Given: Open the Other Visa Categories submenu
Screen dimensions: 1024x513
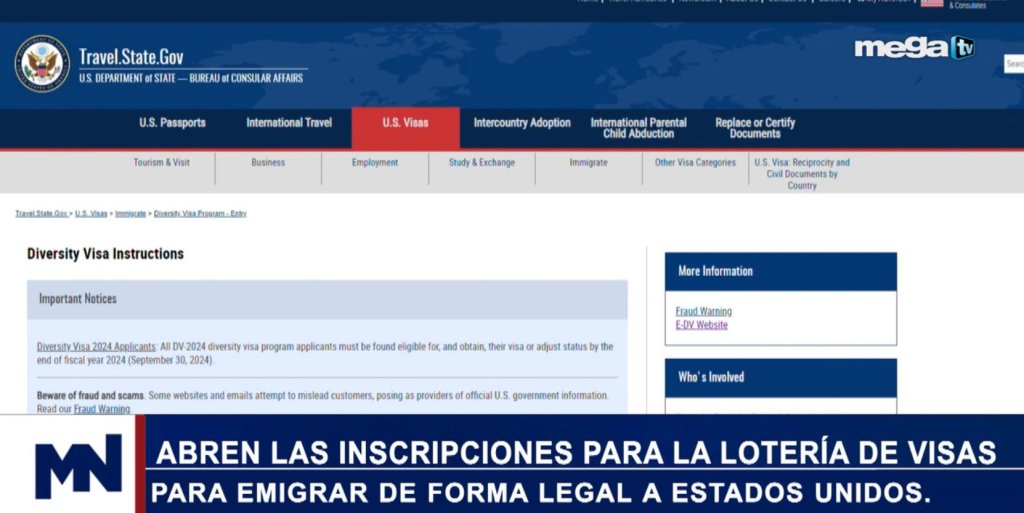Looking at the screenshot, I should click(695, 163).
